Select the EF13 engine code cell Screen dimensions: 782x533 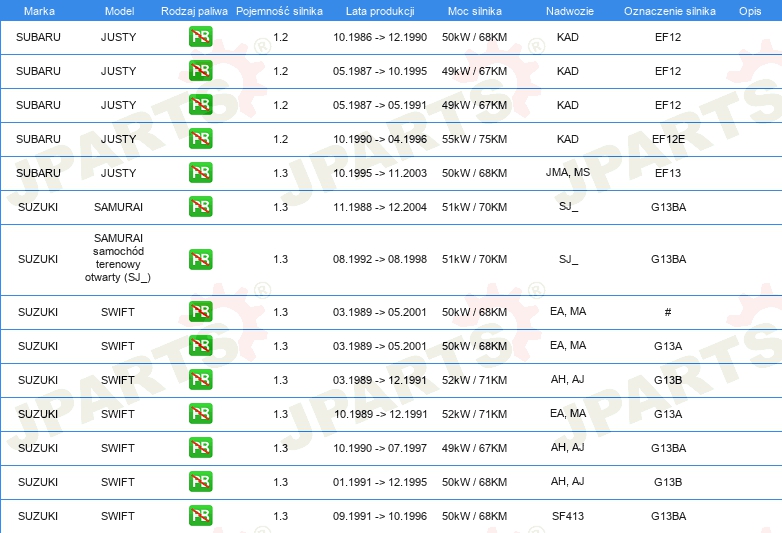pos(668,173)
